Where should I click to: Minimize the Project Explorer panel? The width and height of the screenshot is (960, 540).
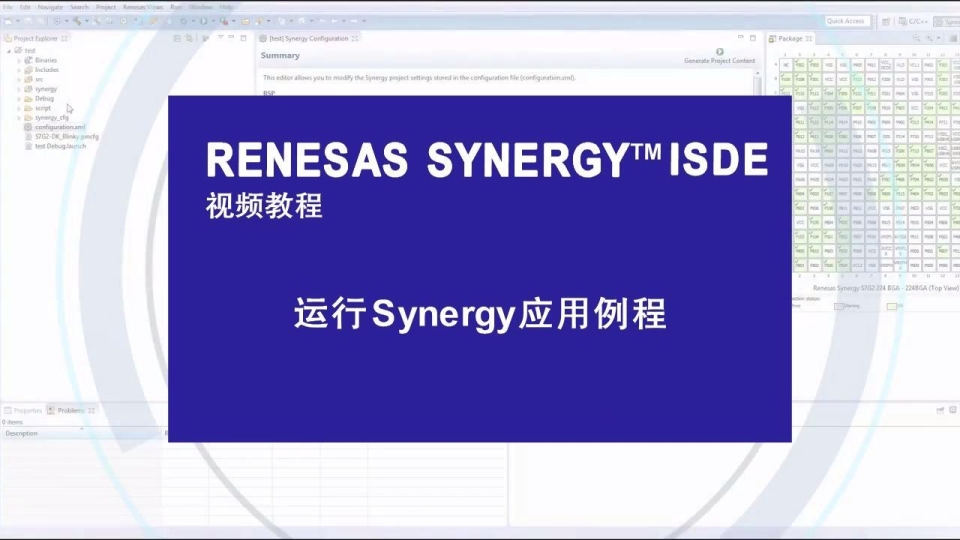click(x=231, y=38)
